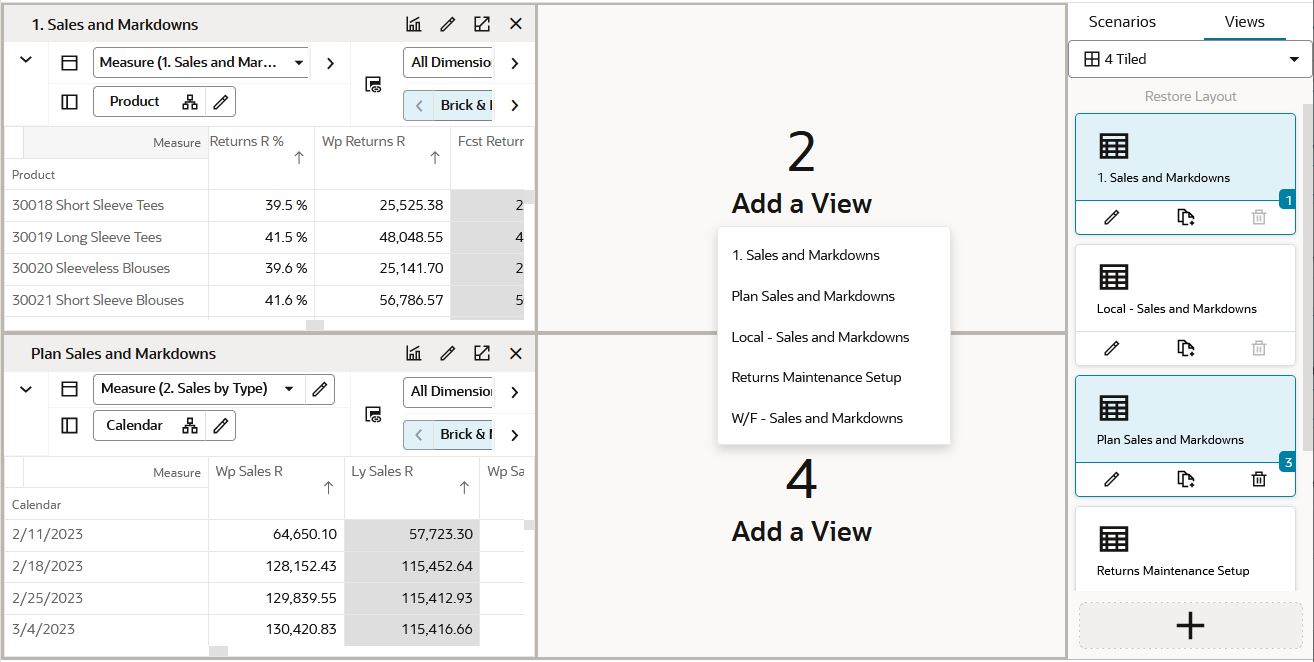Click the plus button to add a new view tile

(1189, 625)
